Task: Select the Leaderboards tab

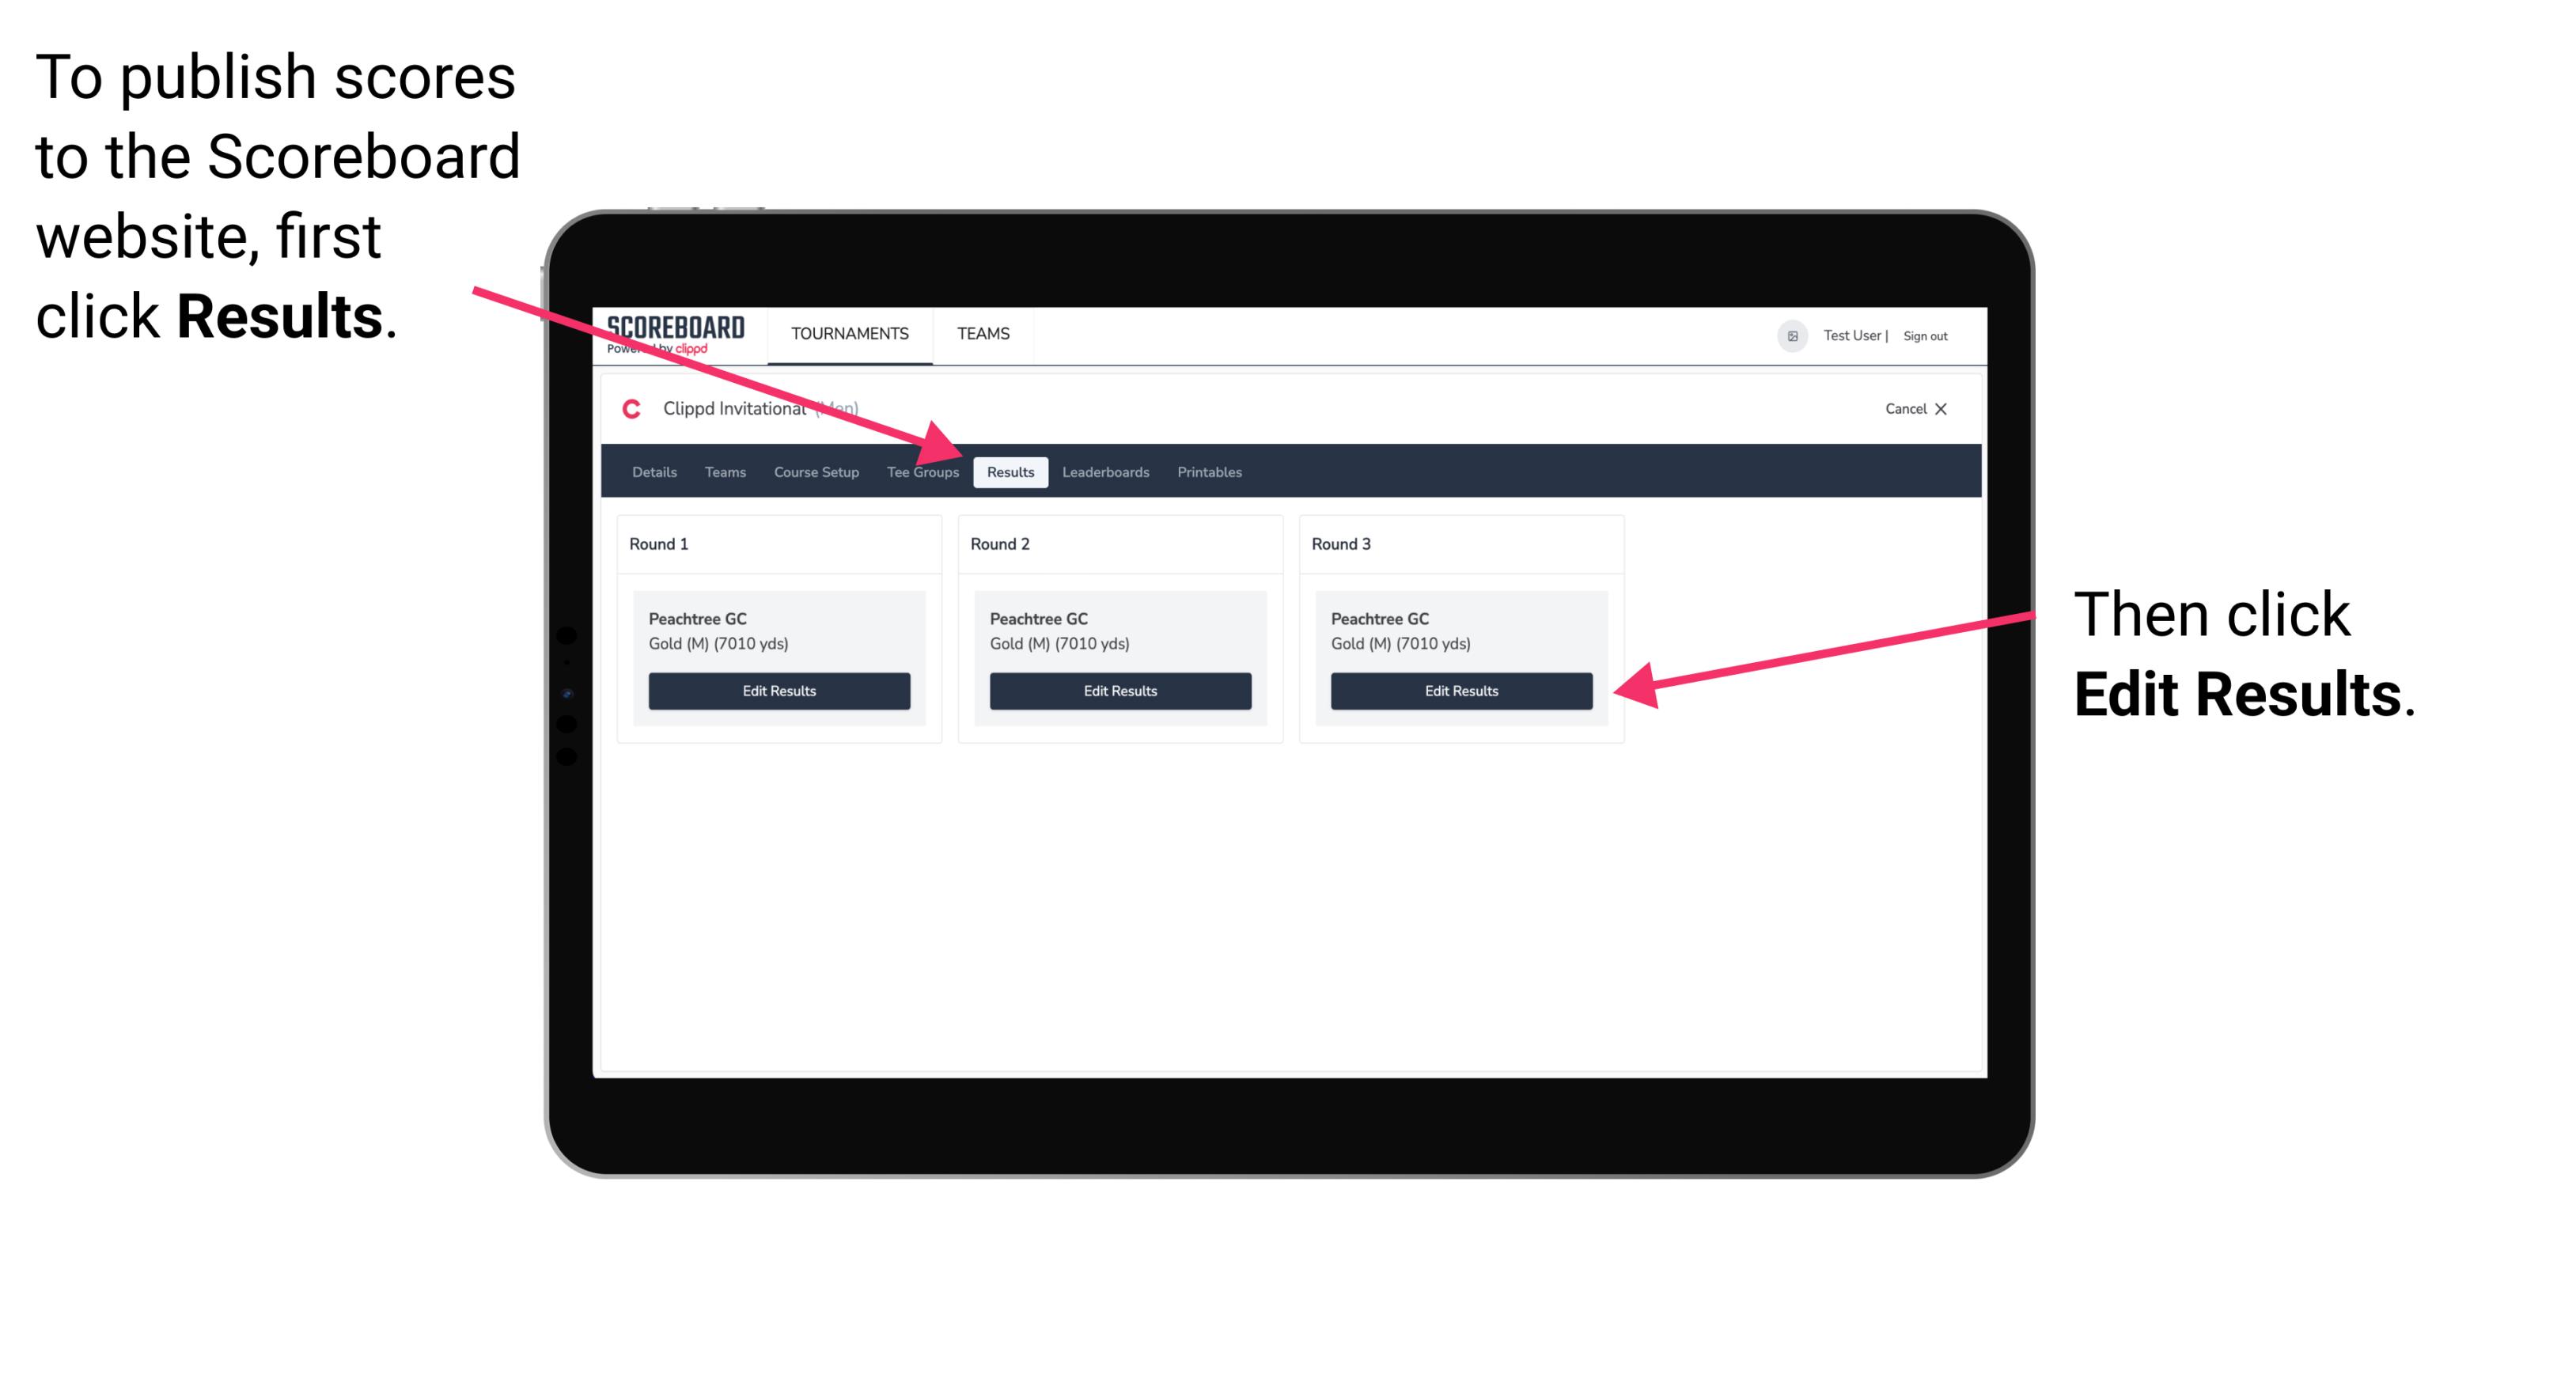Action: (1104, 471)
